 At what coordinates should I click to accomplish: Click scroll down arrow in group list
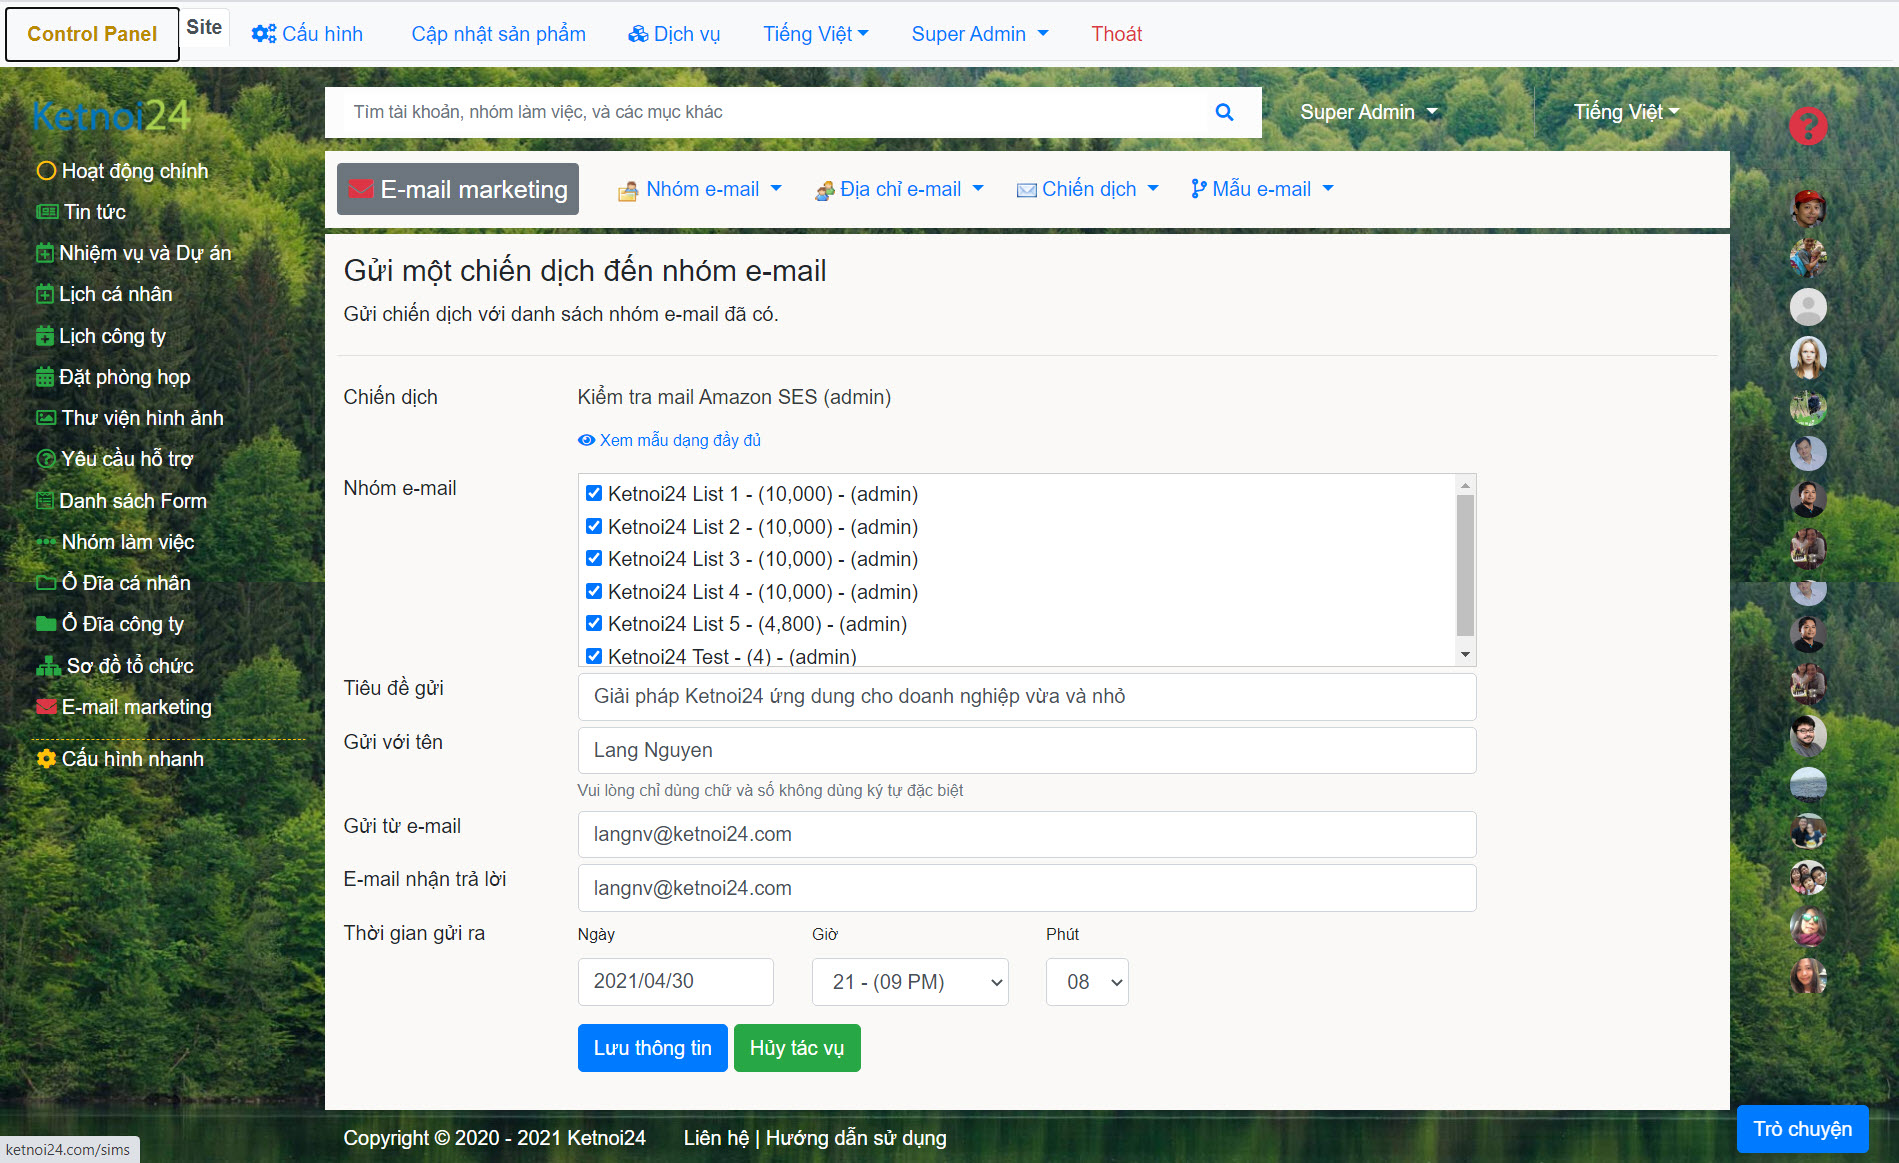click(x=1465, y=655)
